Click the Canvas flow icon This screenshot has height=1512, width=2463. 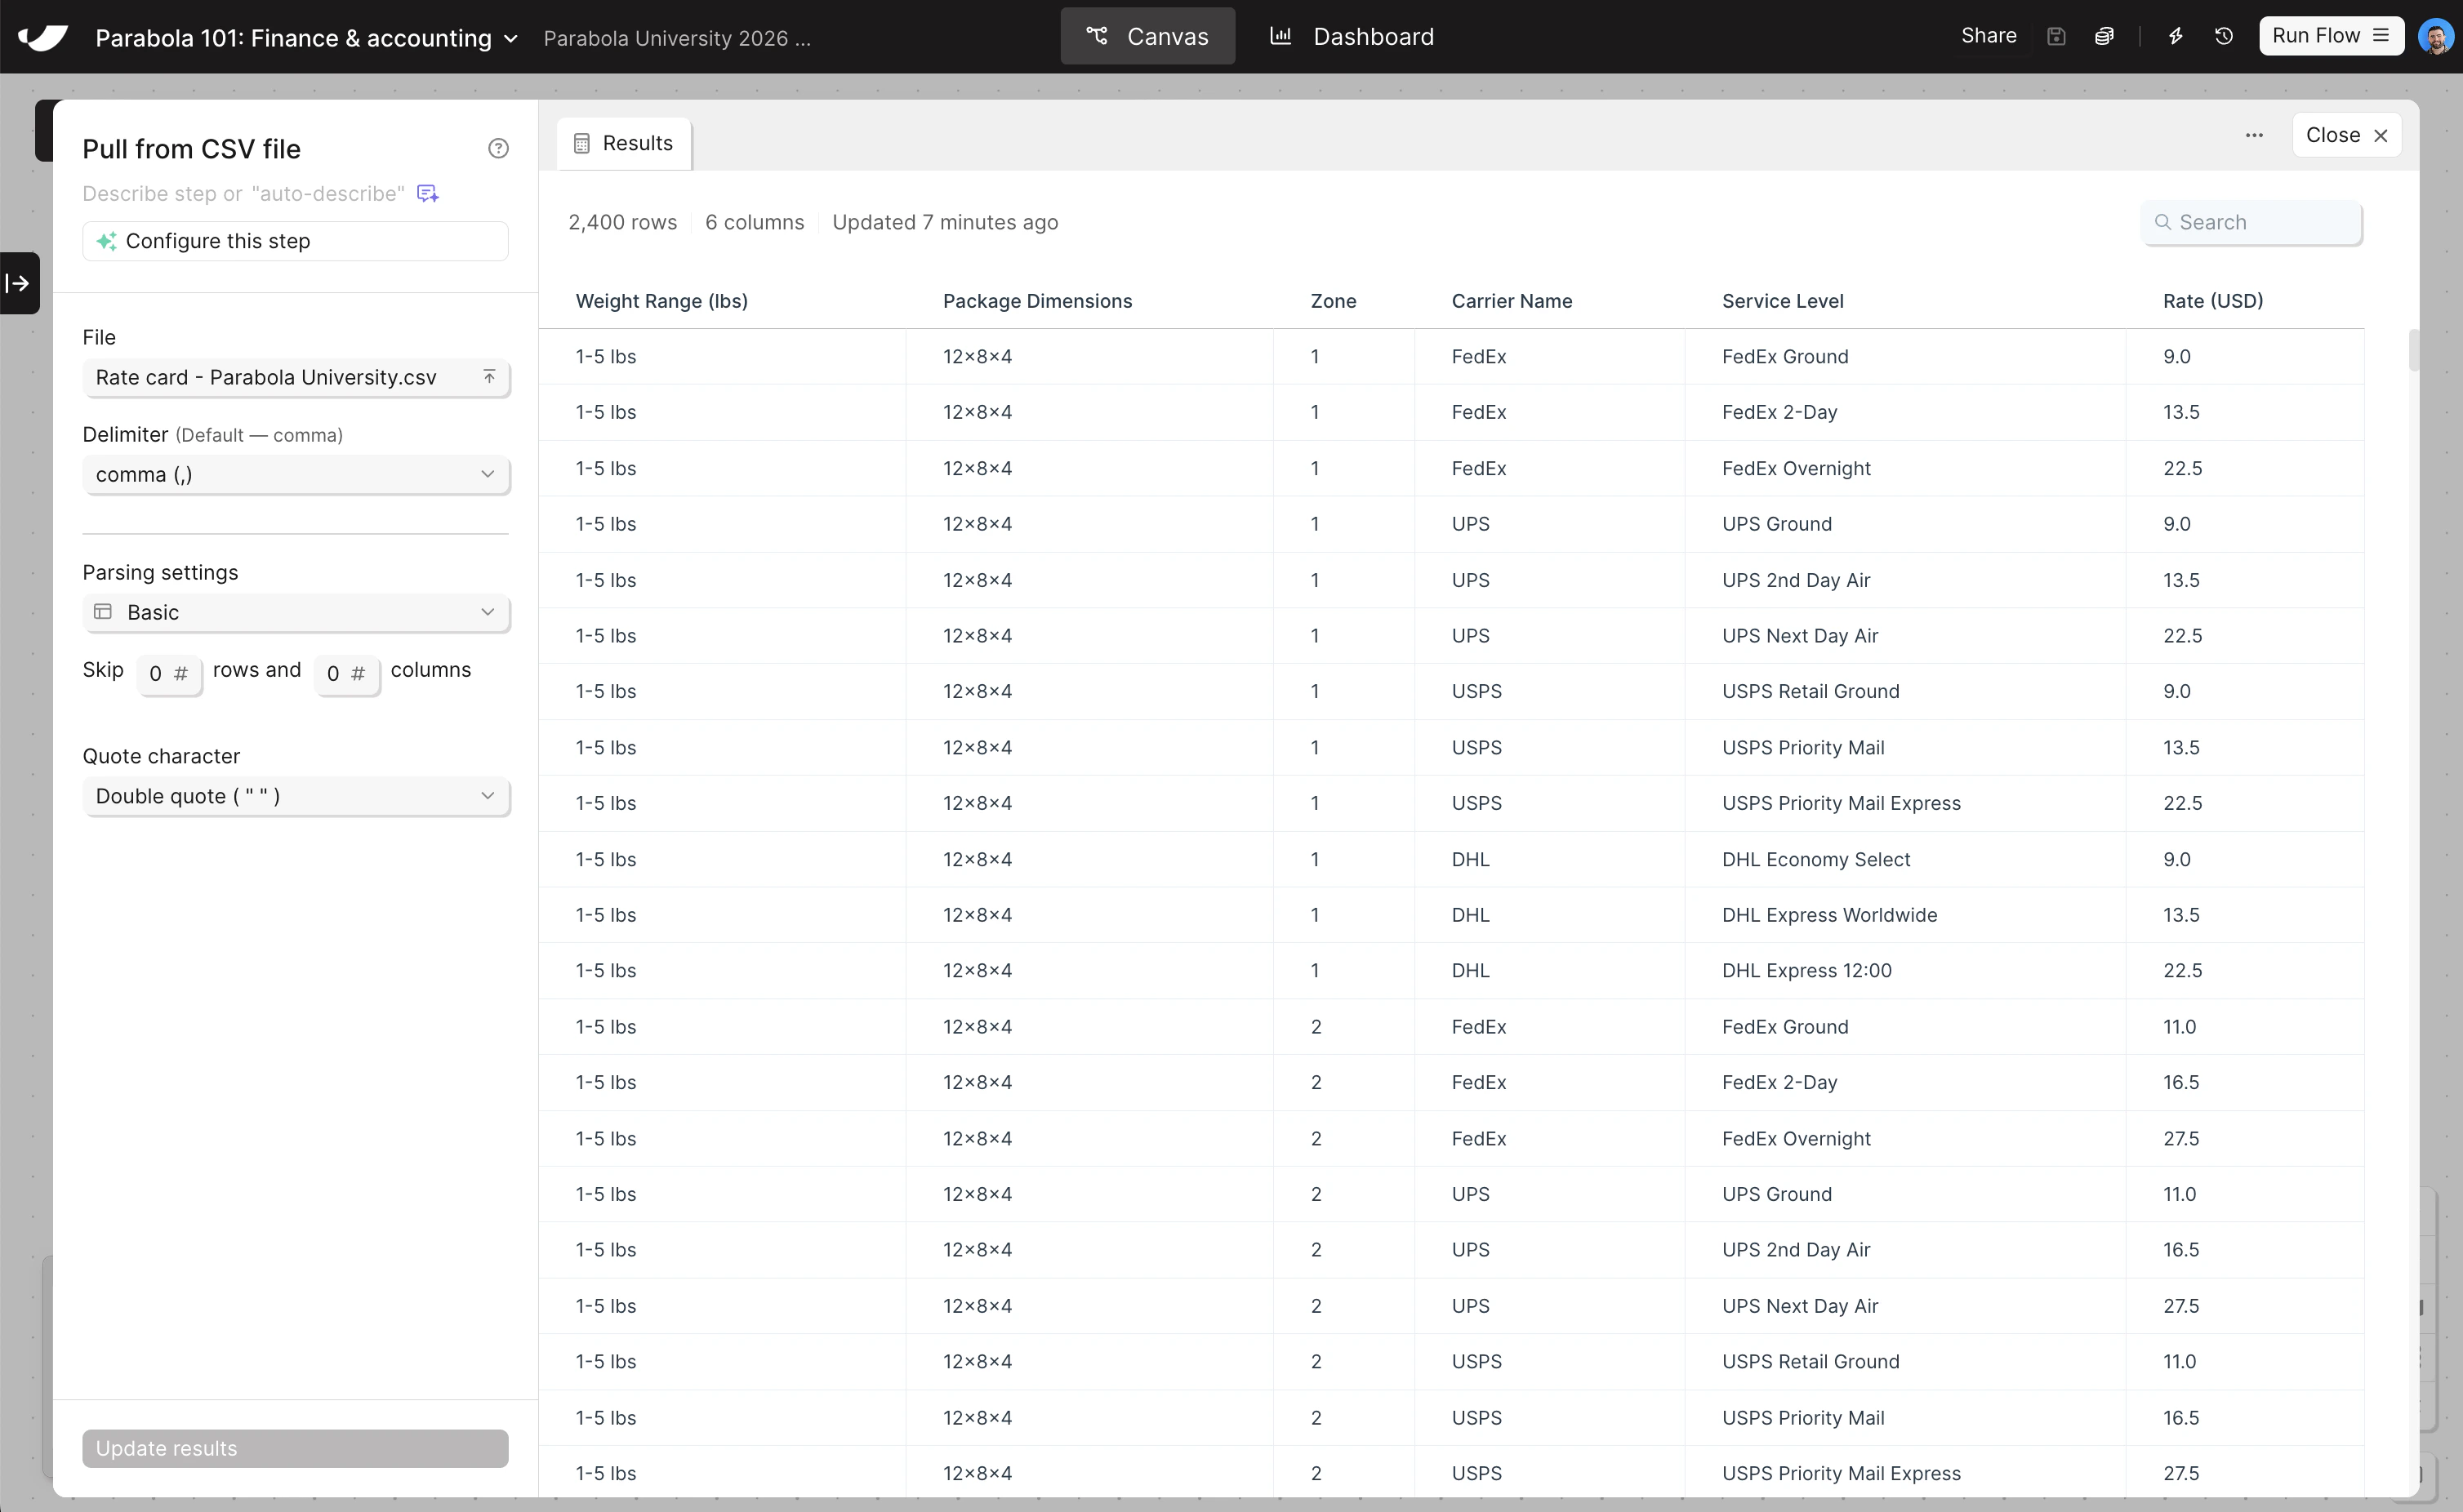pos(1097,36)
